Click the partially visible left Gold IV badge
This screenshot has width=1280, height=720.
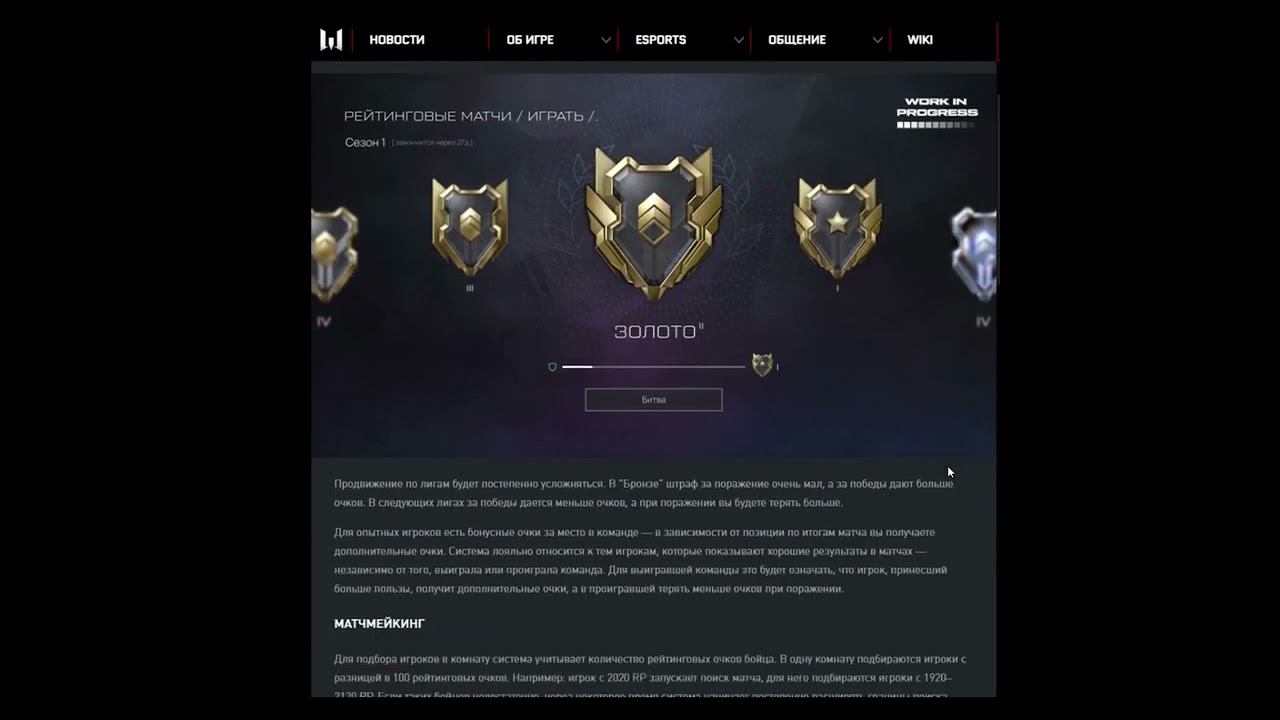[334, 255]
